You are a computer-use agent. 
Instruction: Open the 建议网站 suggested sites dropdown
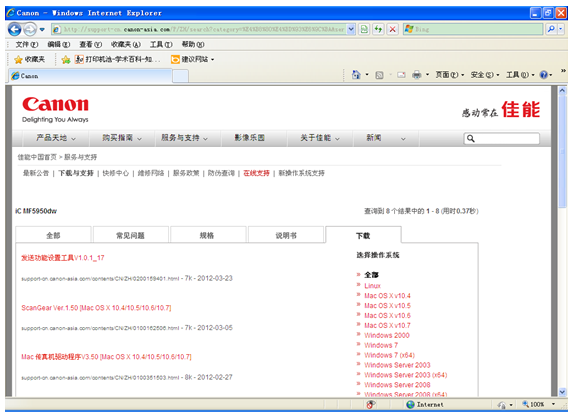click(192, 59)
